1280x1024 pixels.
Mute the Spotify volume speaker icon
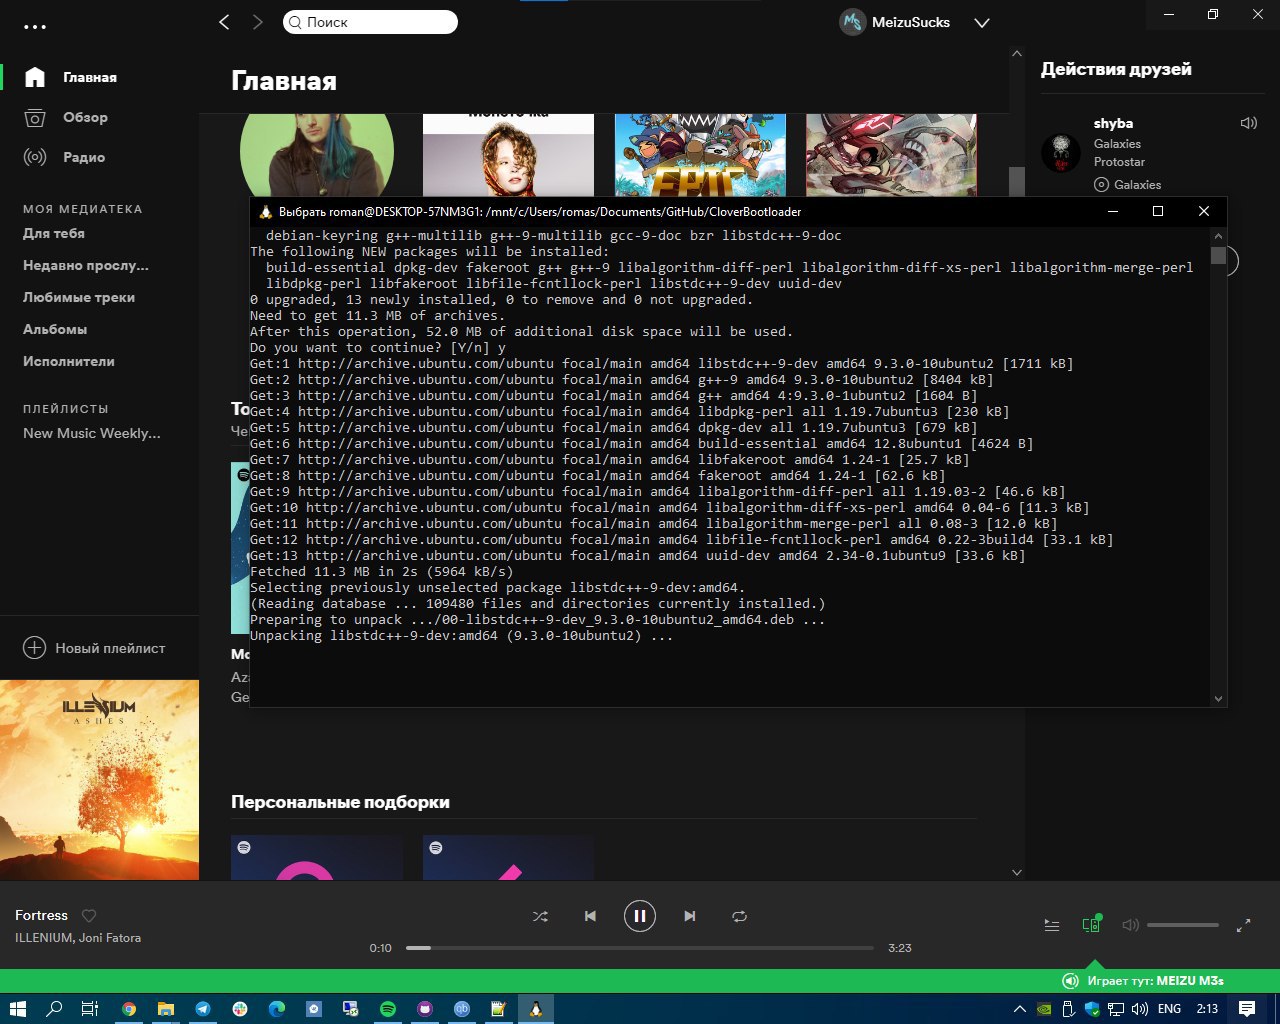(x=1131, y=925)
